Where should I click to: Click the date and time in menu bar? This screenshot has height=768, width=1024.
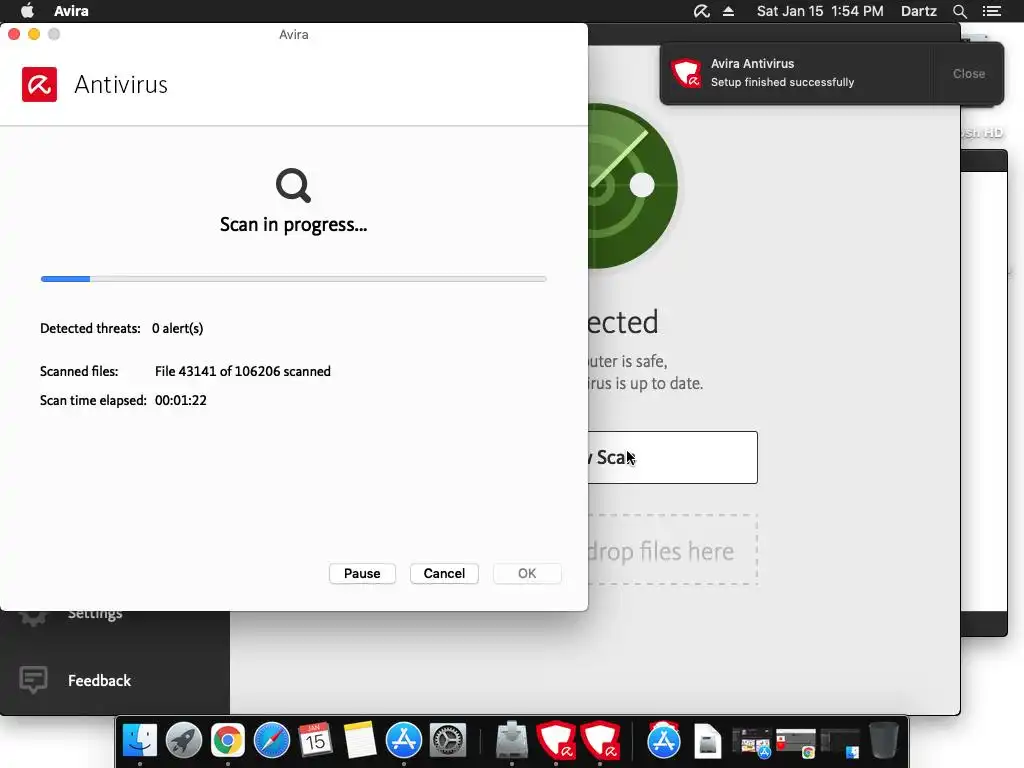click(x=820, y=11)
